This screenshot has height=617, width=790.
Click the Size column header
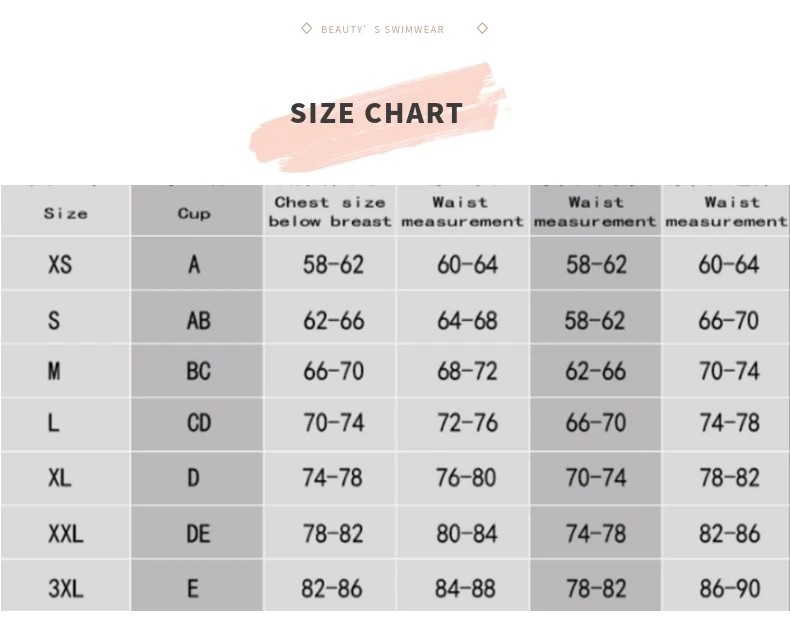point(66,213)
